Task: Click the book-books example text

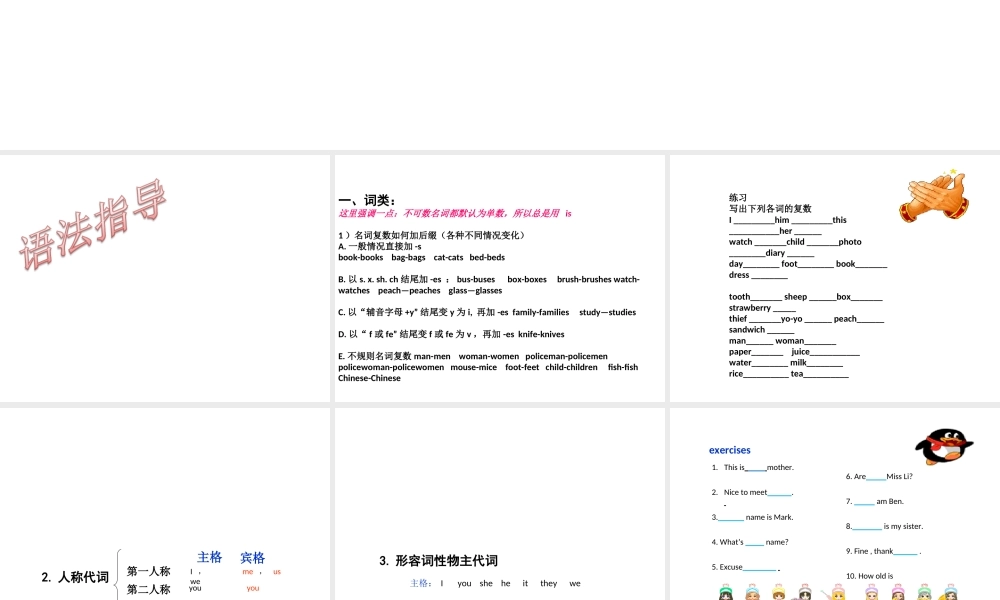Action: [x=360, y=257]
